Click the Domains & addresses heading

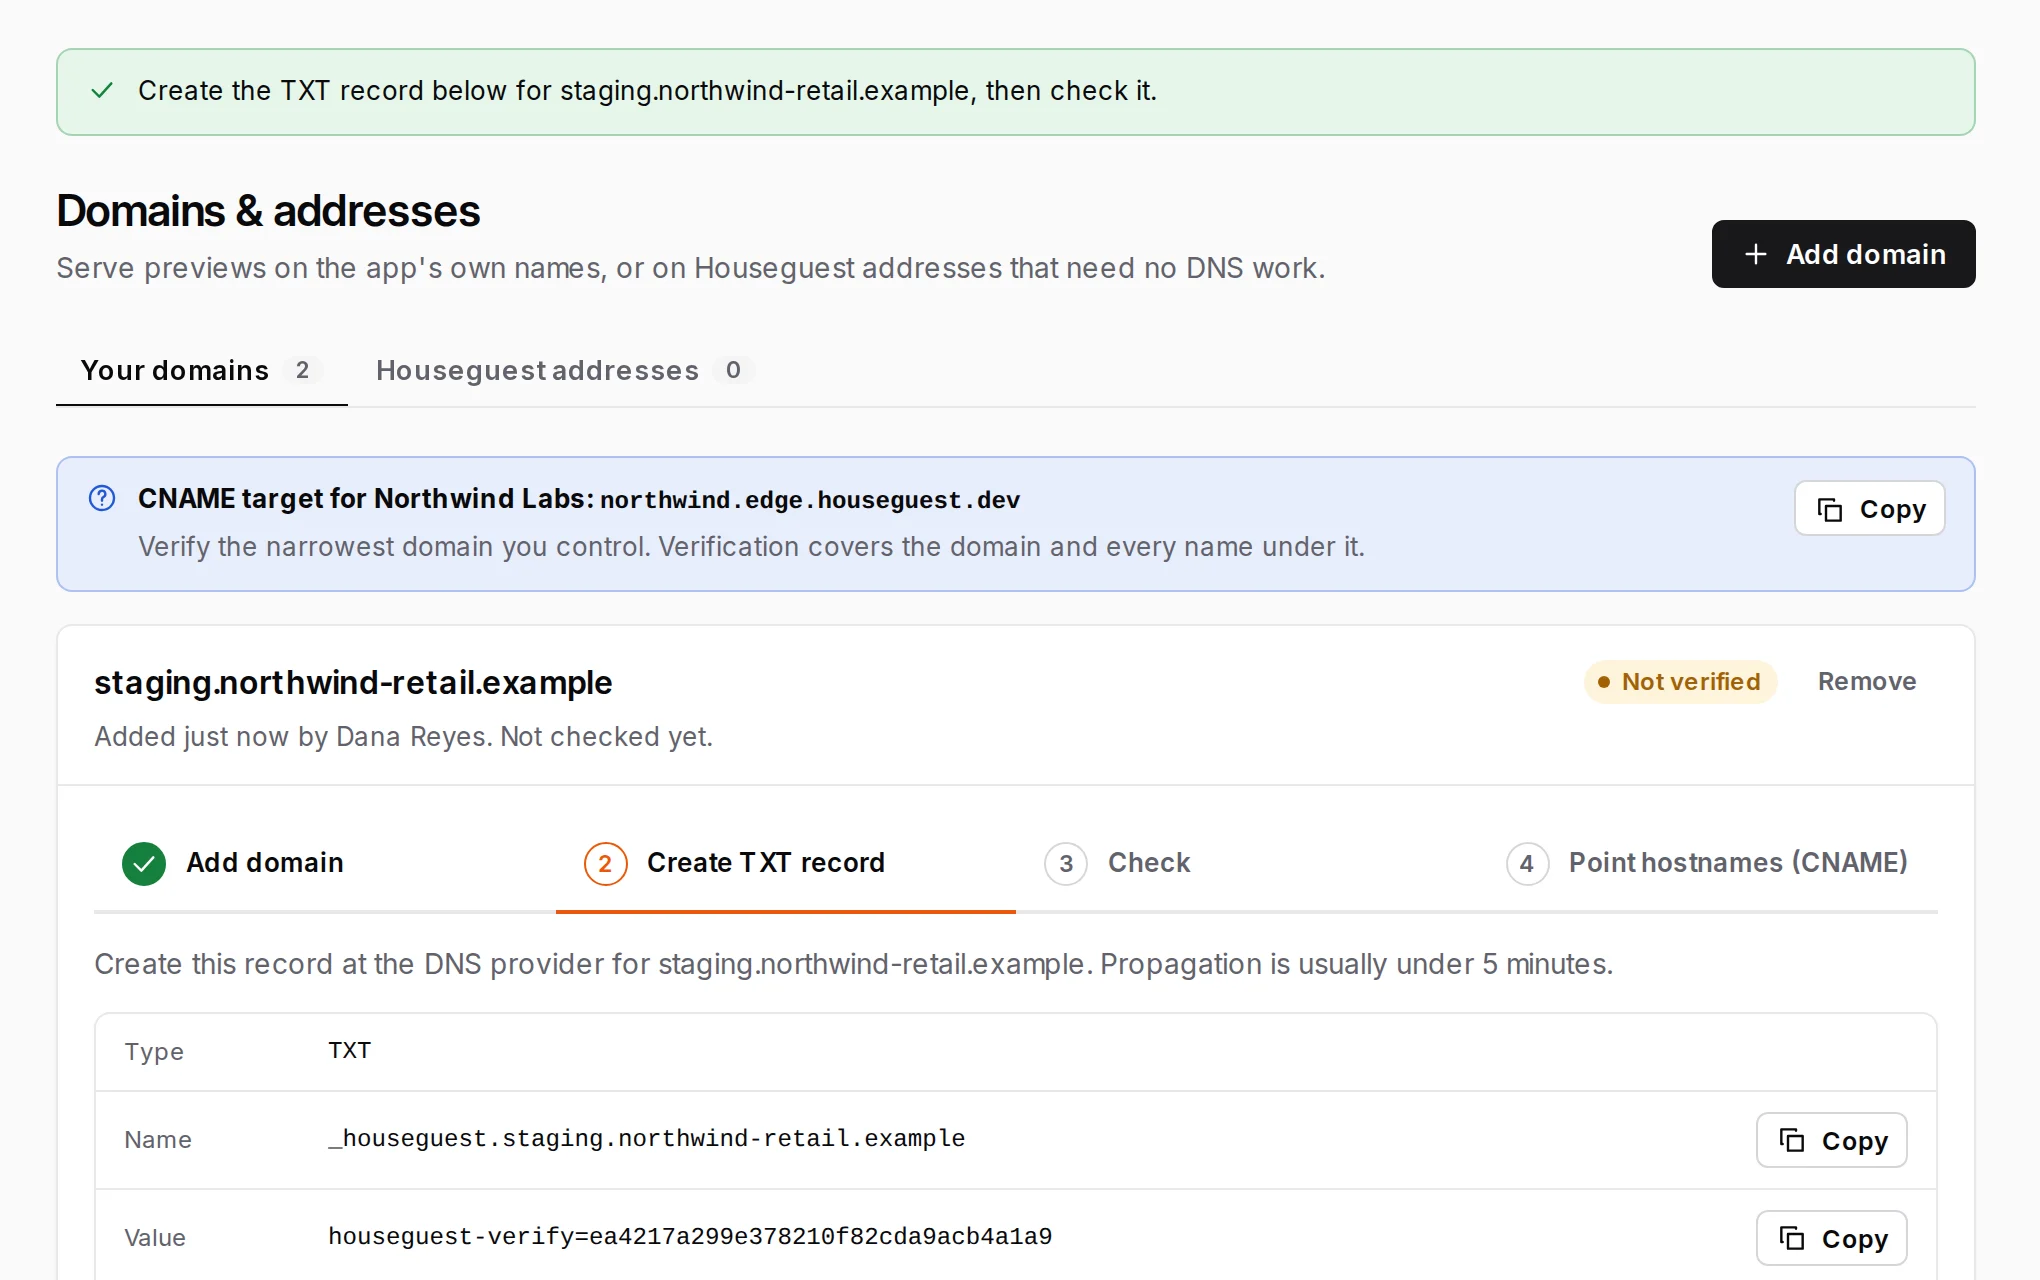coord(268,211)
